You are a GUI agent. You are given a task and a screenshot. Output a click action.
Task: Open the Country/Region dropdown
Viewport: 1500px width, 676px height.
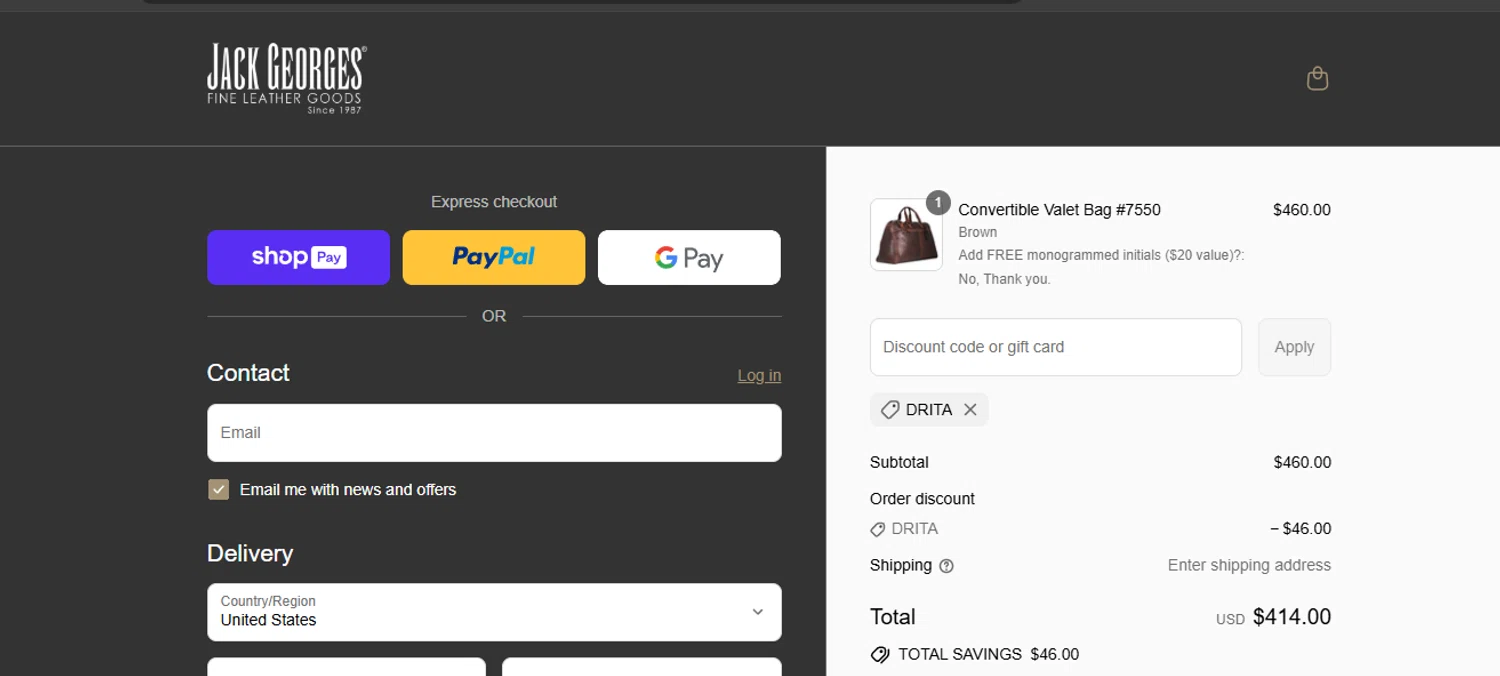[494, 612]
